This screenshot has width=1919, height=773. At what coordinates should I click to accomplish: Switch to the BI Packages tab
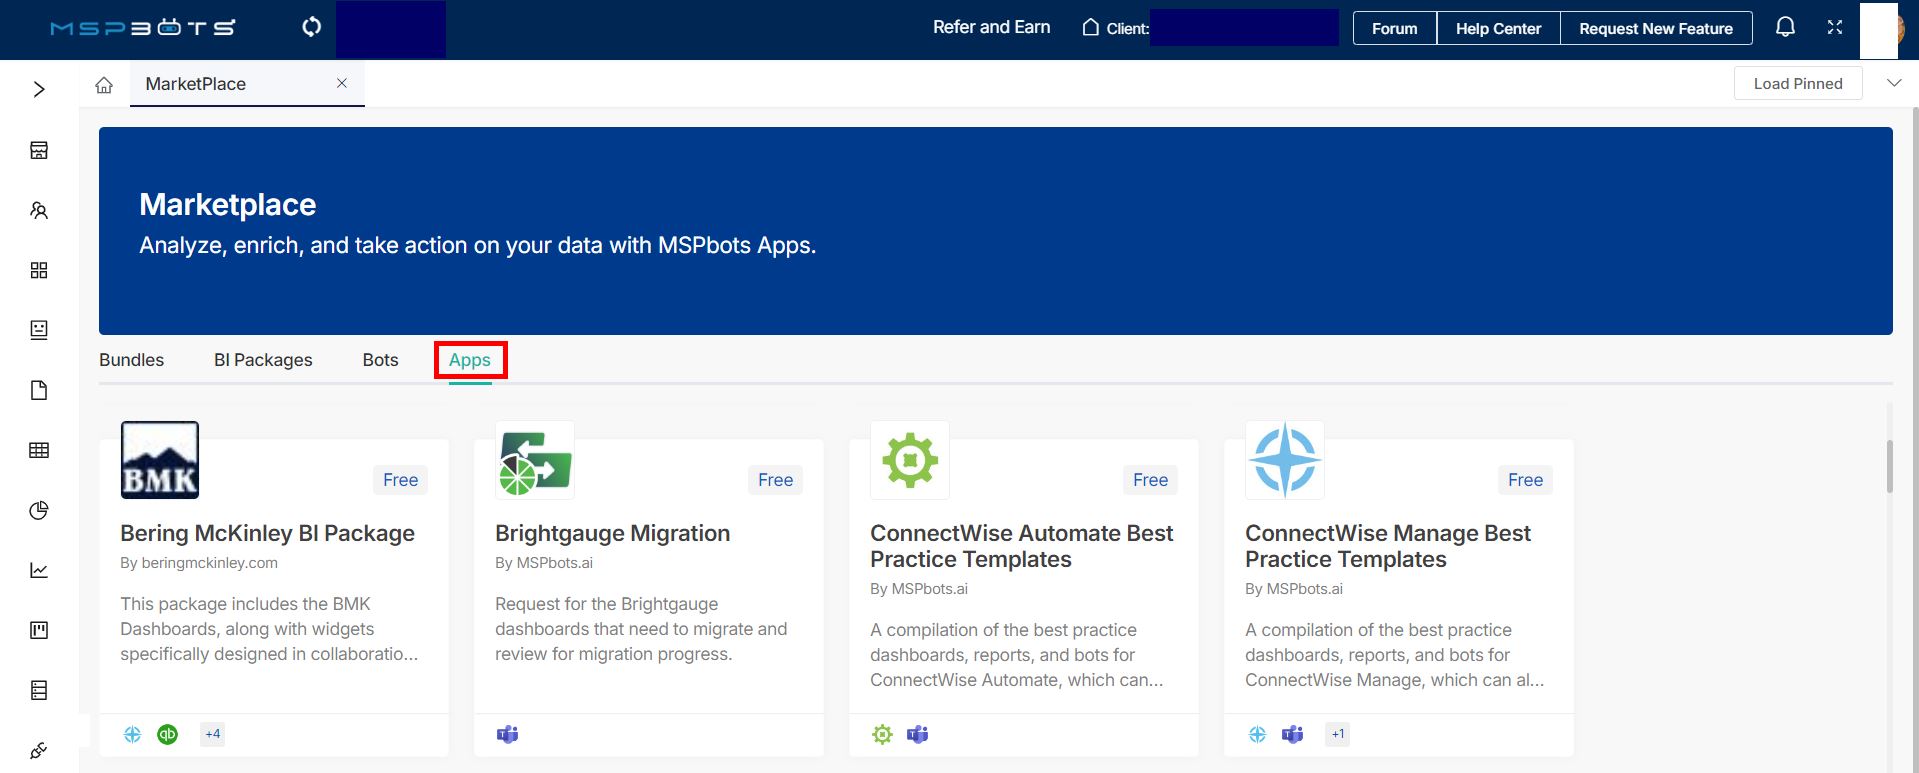263,360
